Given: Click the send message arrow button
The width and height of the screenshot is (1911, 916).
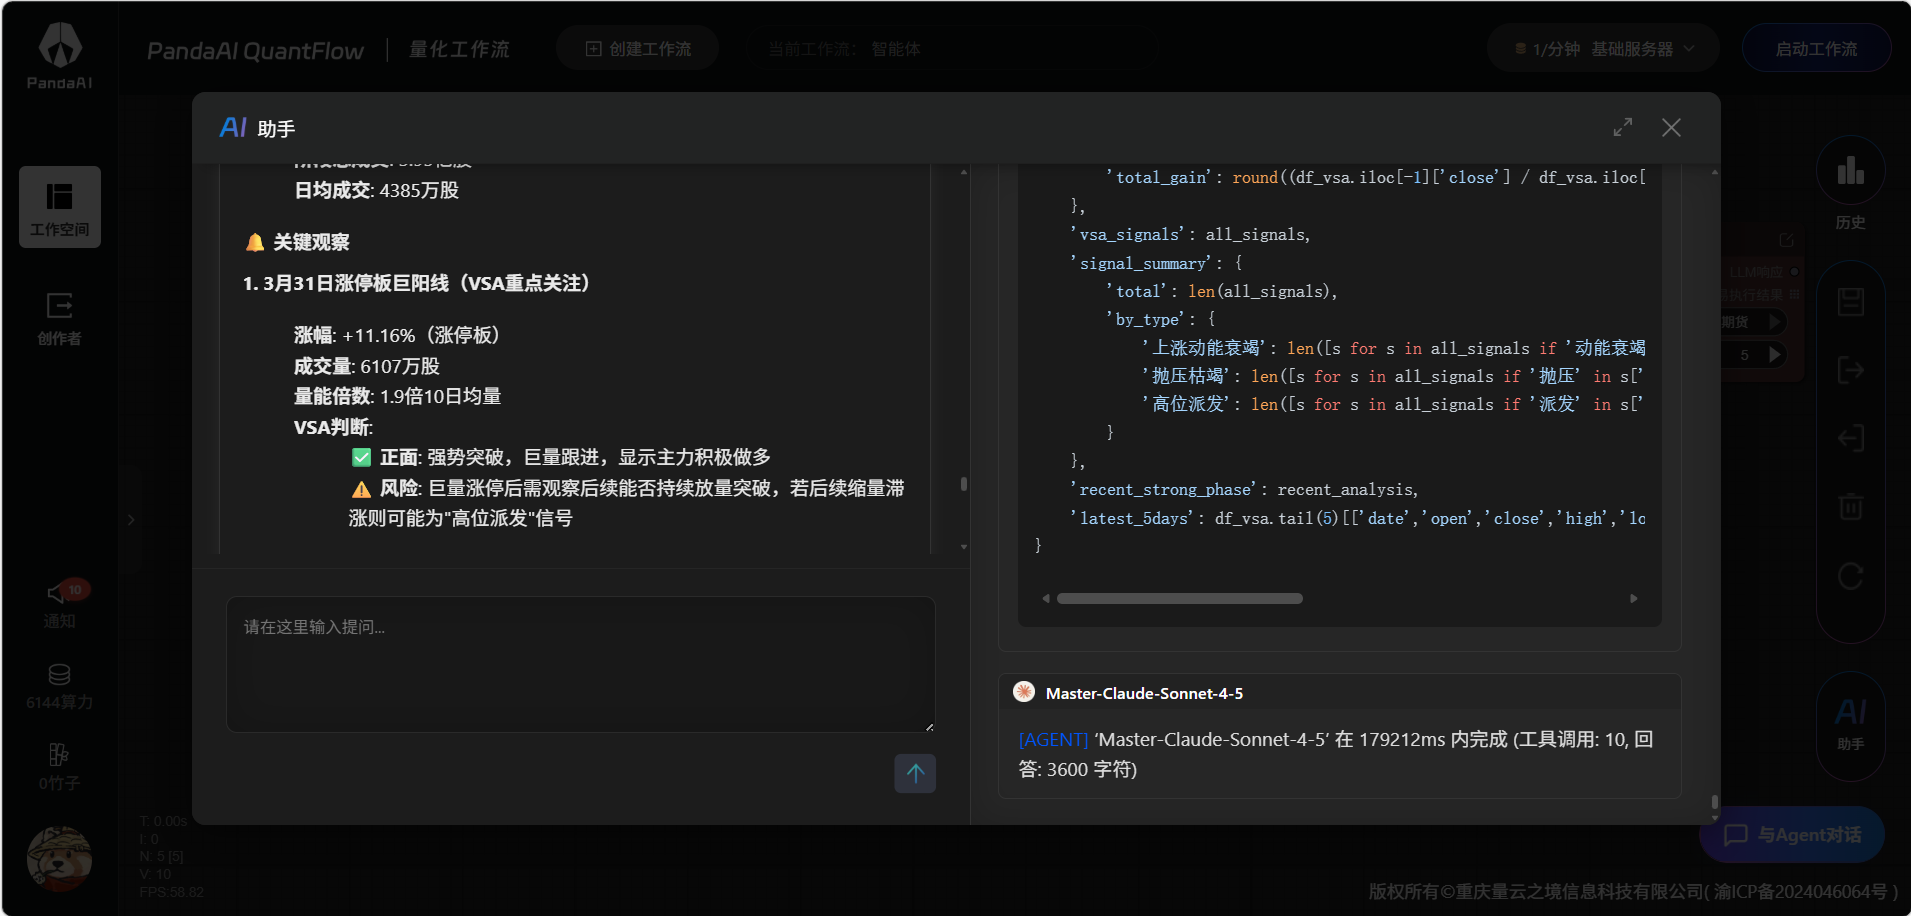Looking at the screenshot, I should pyautogui.click(x=914, y=773).
